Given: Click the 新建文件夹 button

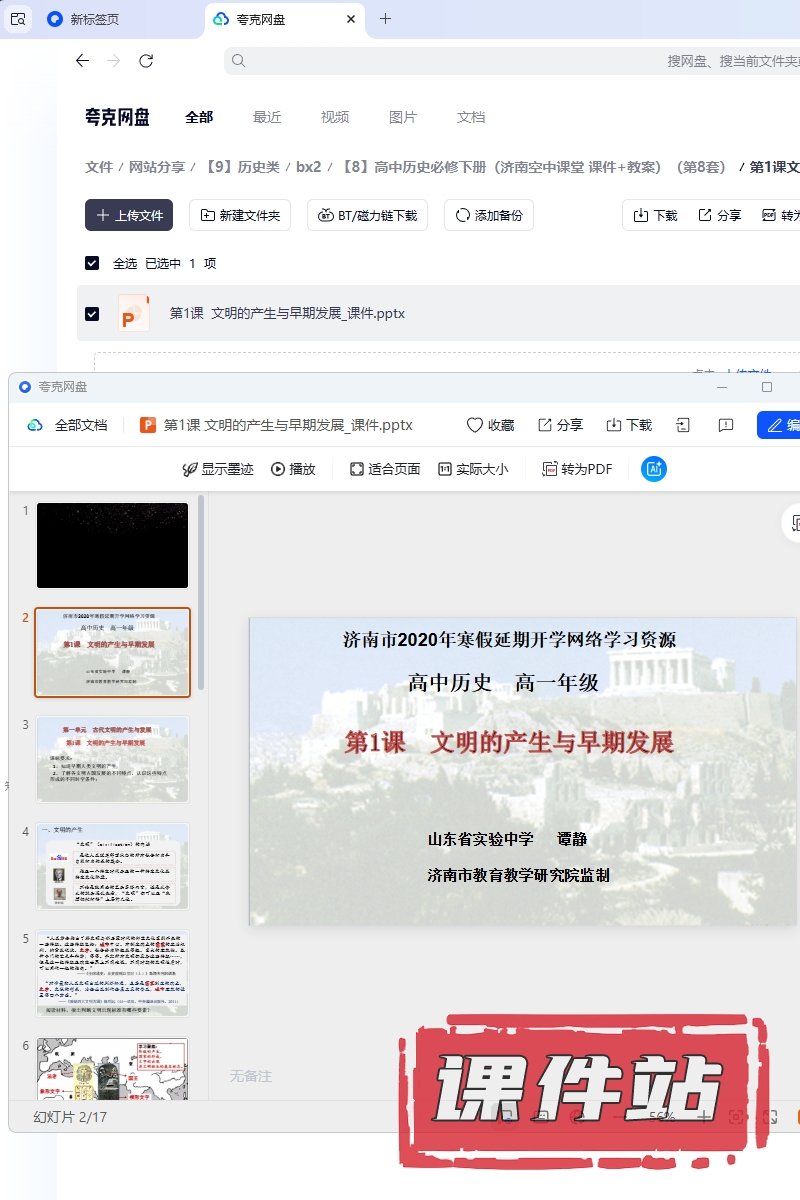Looking at the screenshot, I should click(x=241, y=215).
